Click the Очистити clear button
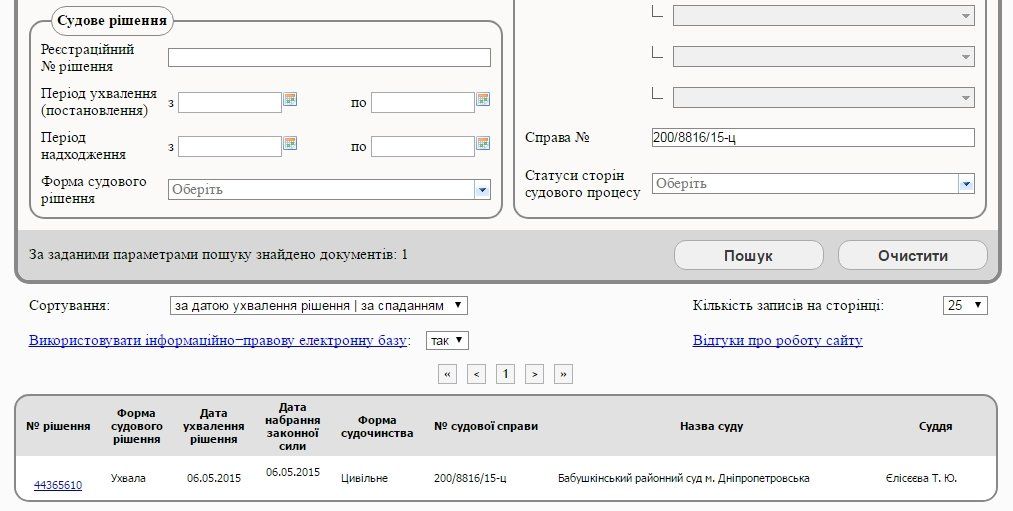 (x=913, y=256)
